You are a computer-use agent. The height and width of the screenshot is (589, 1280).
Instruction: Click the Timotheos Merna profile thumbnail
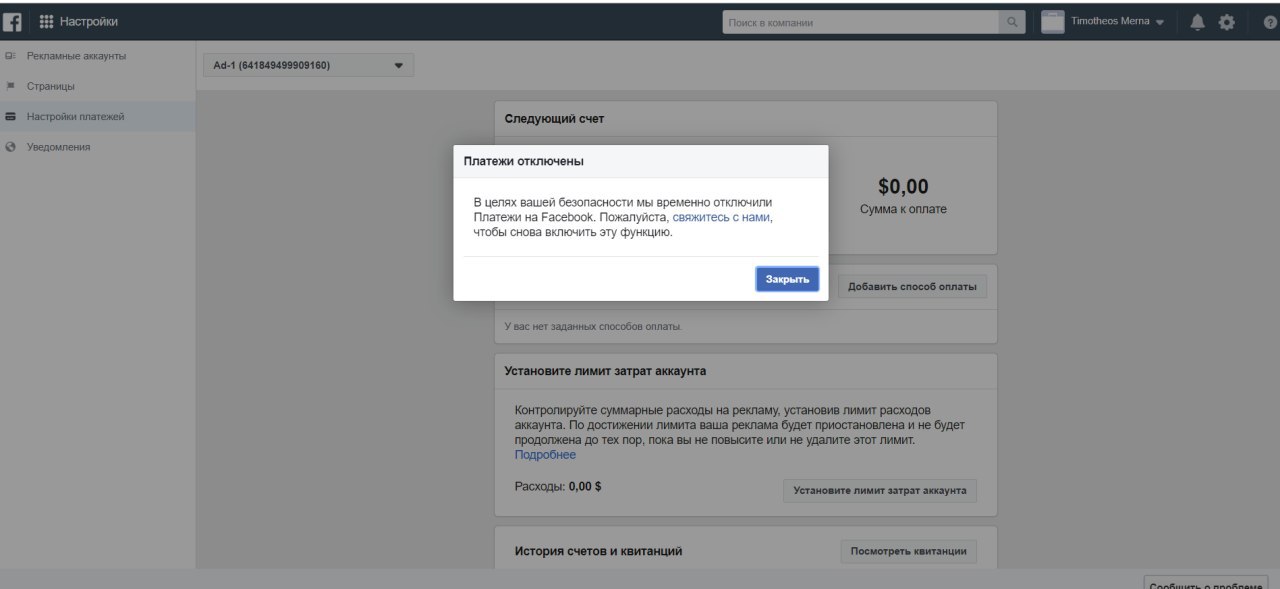tap(1052, 22)
